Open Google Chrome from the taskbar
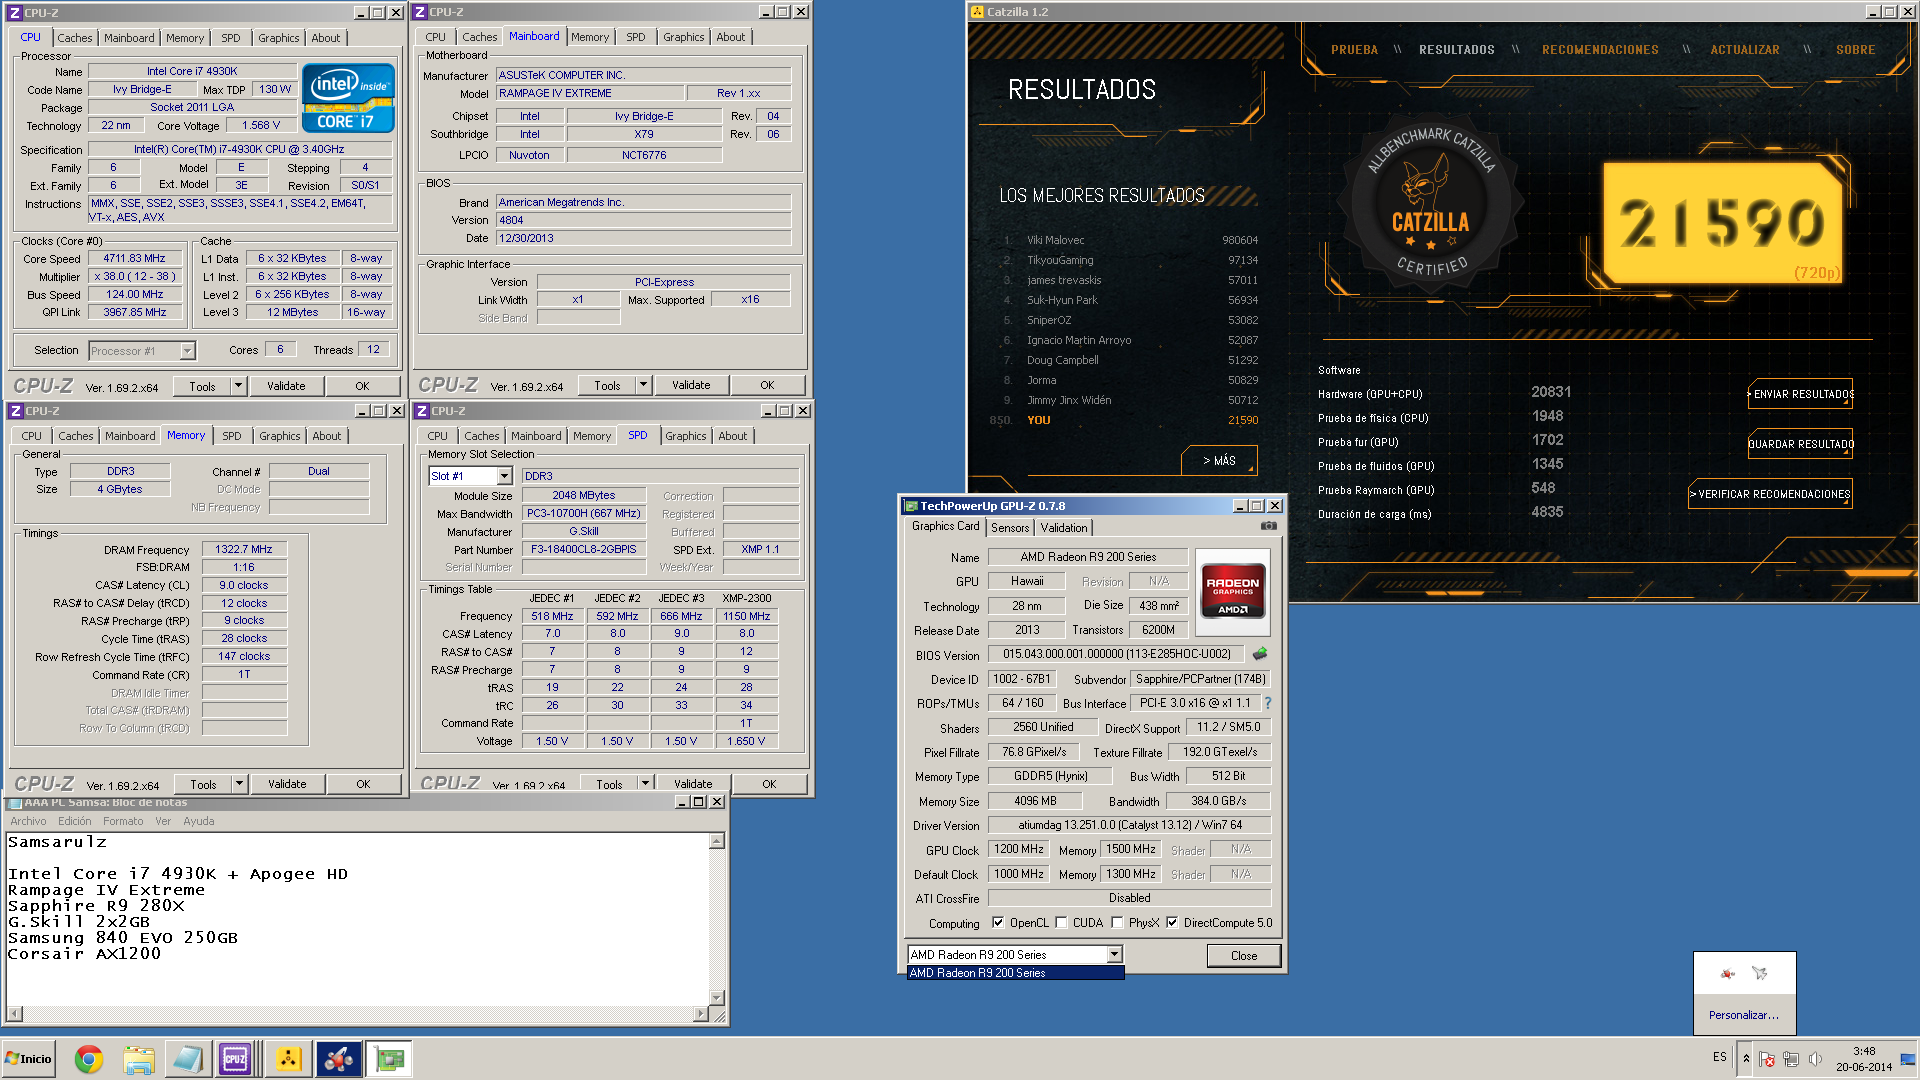The width and height of the screenshot is (1920, 1080). pyautogui.click(x=89, y=1059)
